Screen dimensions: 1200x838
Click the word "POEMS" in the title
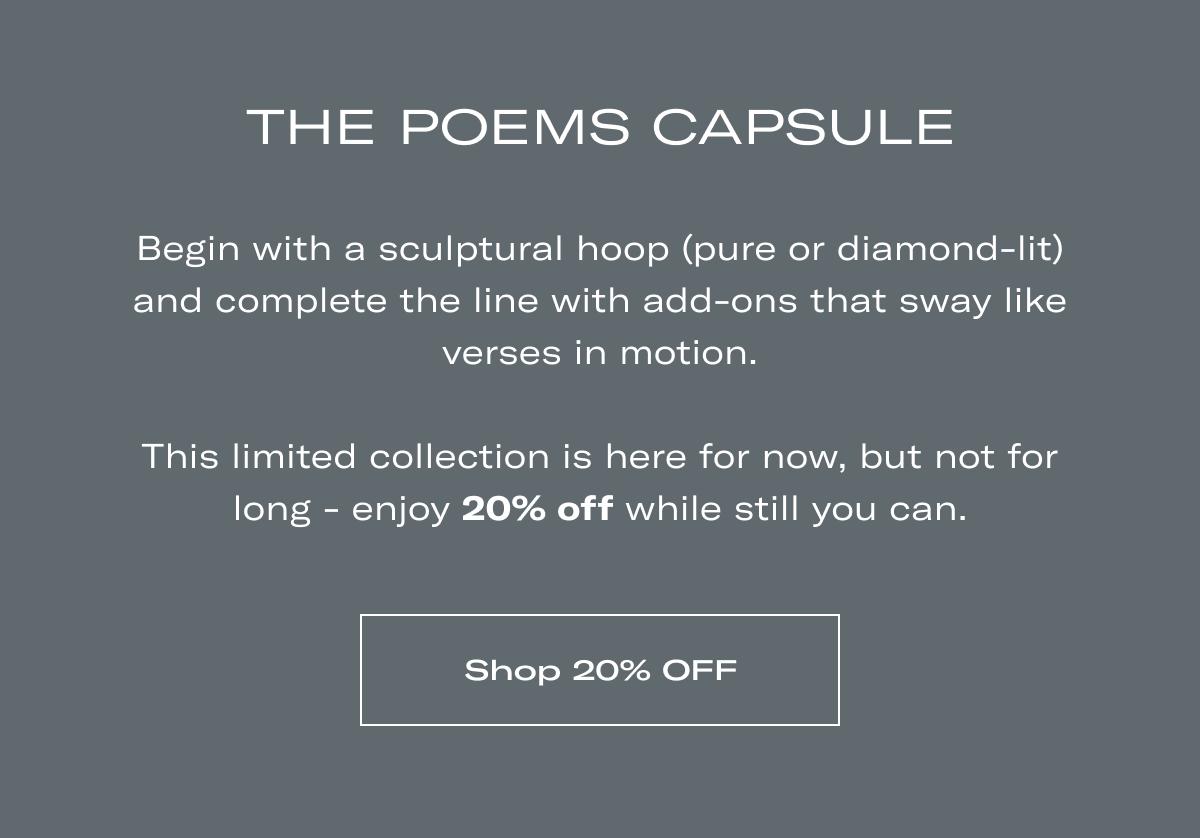coord(515,127)
